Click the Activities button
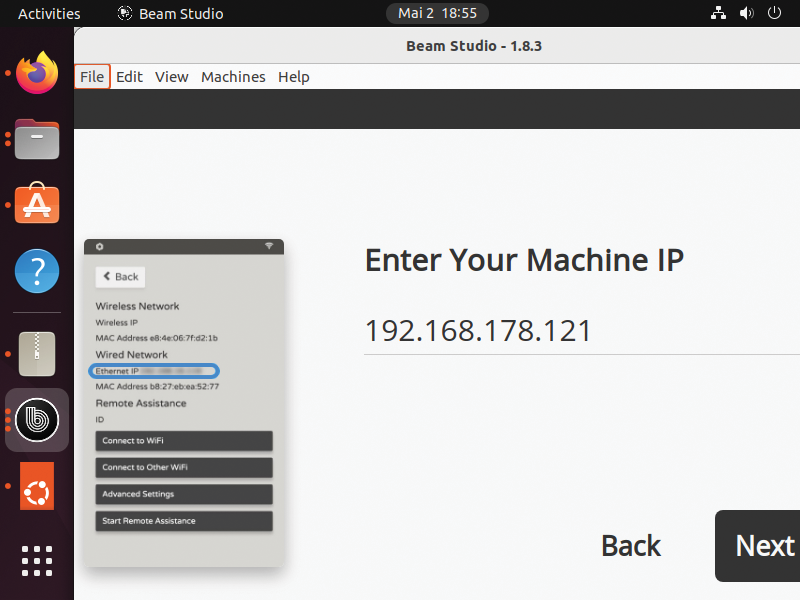 click(49, 13)
